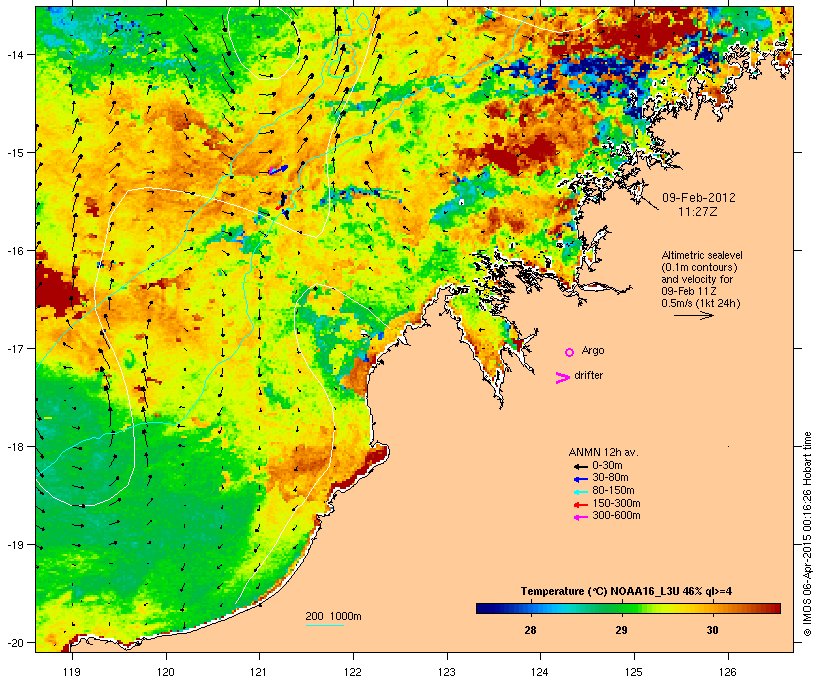The image size is (820, 680).
Task: Click the magenta drifter legend marker
Action: coord(563,378)
